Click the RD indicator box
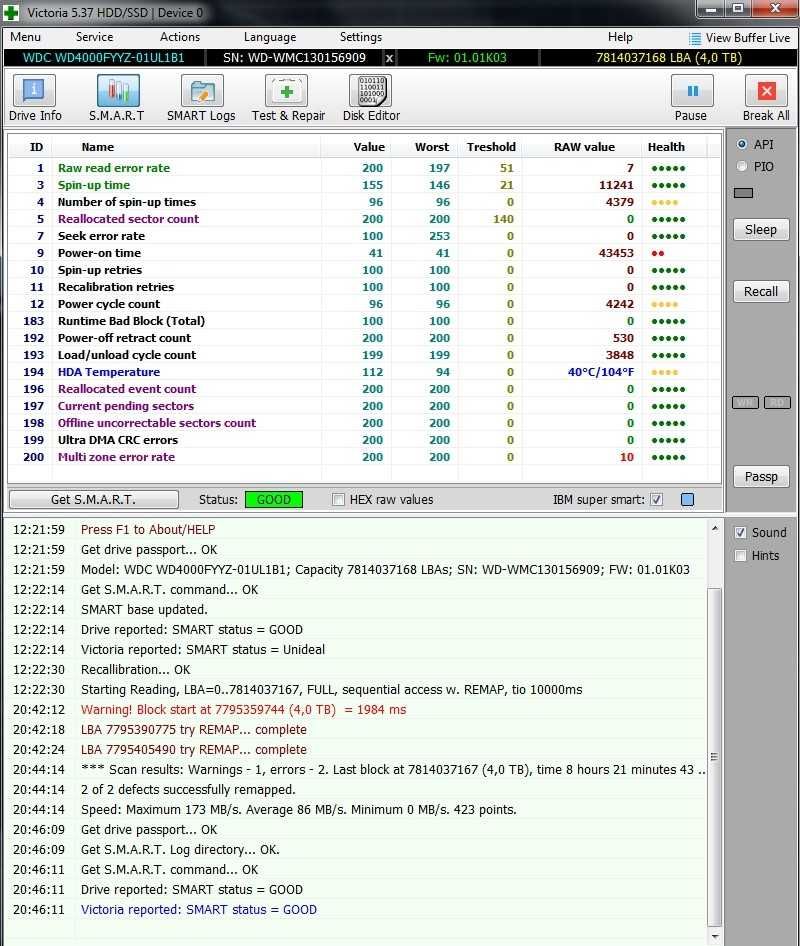Viewport: 800px width, 946px height. pos(777,402)
